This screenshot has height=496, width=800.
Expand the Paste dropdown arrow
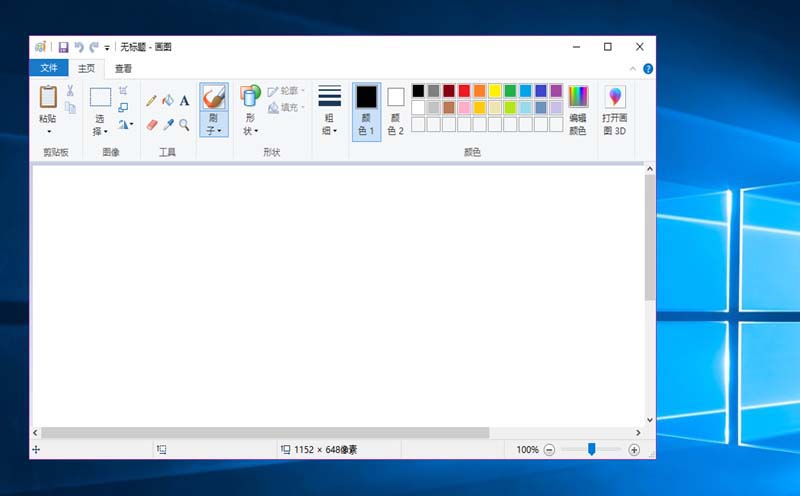coord(49,132)
